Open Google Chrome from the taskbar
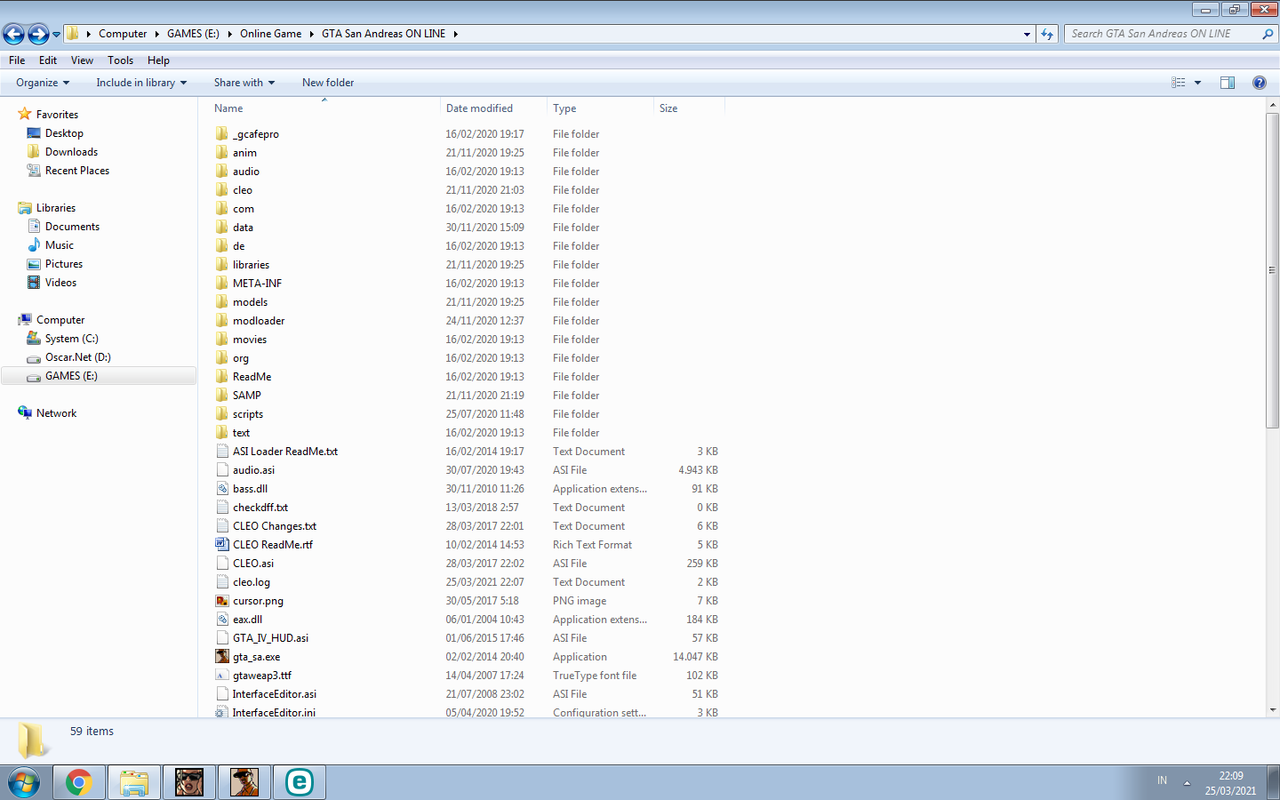Viewport: 1280px width, 800px height. tap(79, 782)
